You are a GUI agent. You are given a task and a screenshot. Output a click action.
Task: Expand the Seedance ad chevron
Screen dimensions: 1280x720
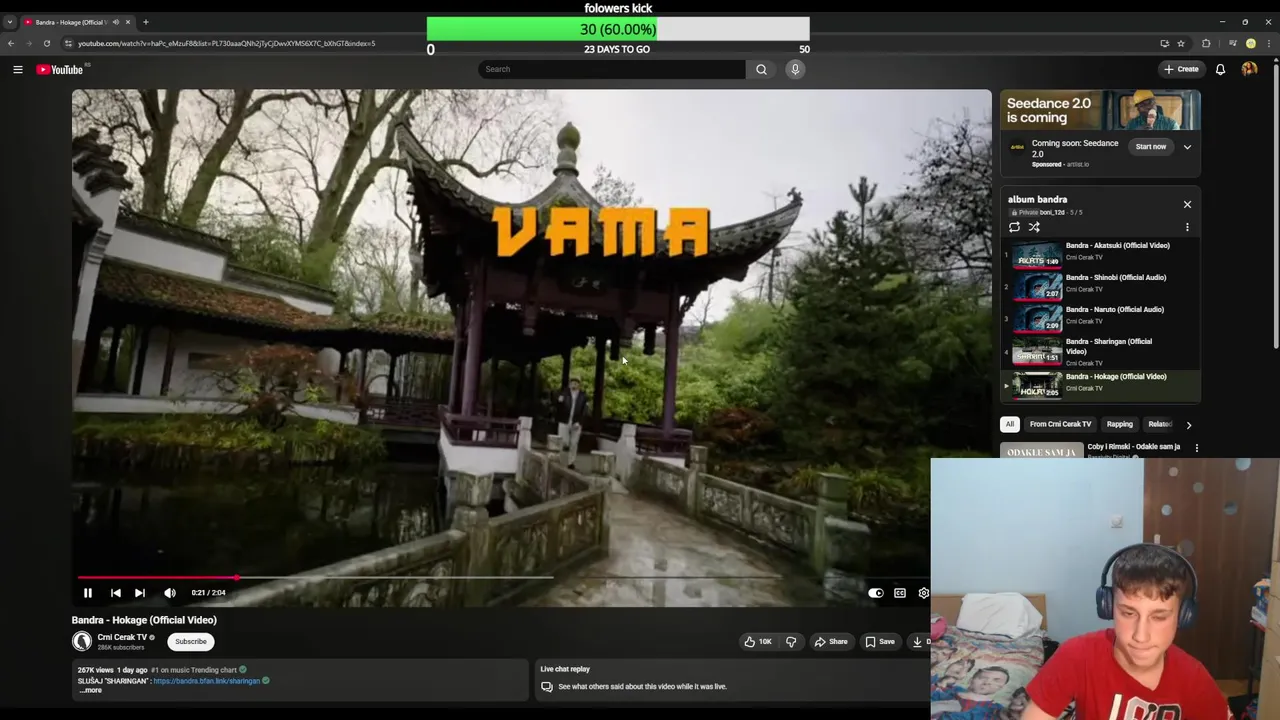[1187, 147]
